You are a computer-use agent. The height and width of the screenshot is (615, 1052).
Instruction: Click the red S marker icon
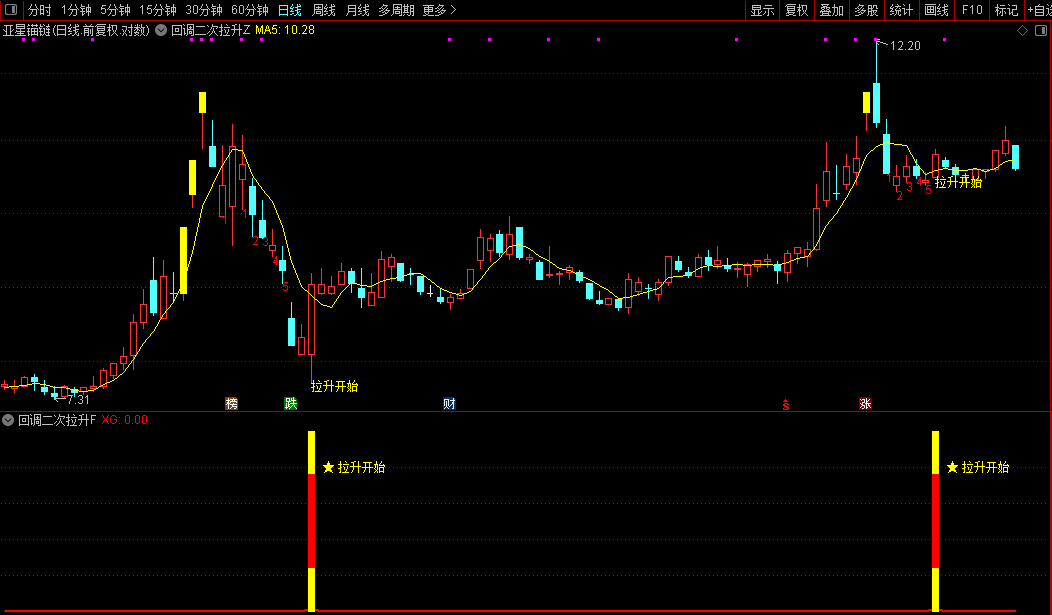point(786,404)
